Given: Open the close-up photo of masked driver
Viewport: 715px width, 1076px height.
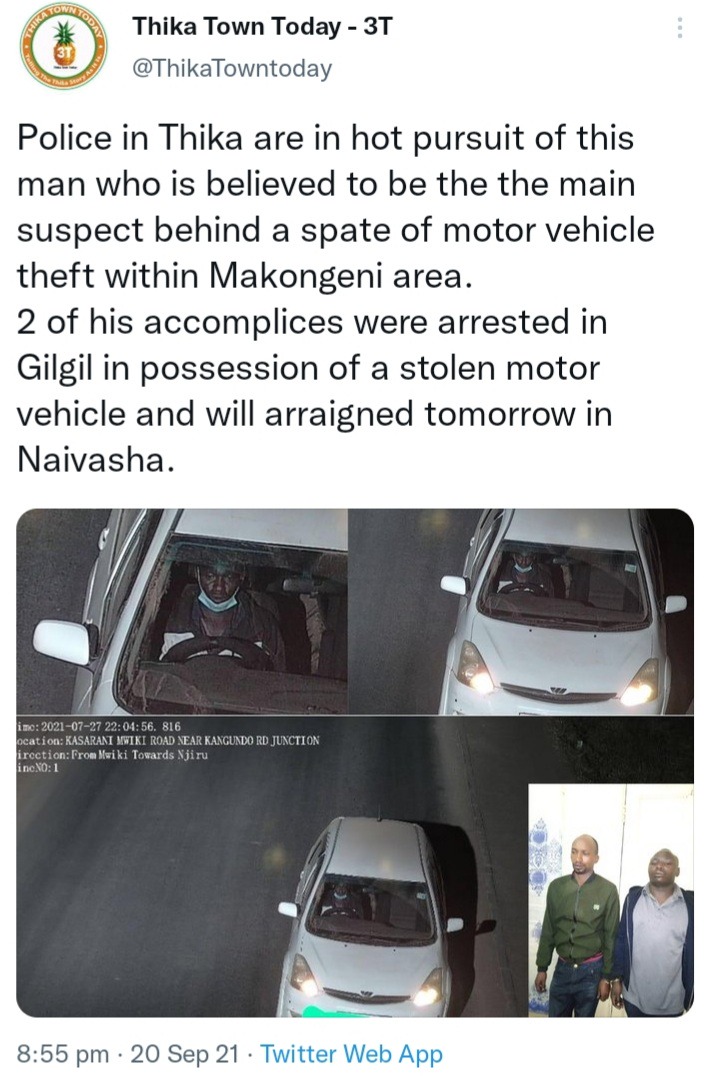Looking at the screenshot, I should pos(181,611).
